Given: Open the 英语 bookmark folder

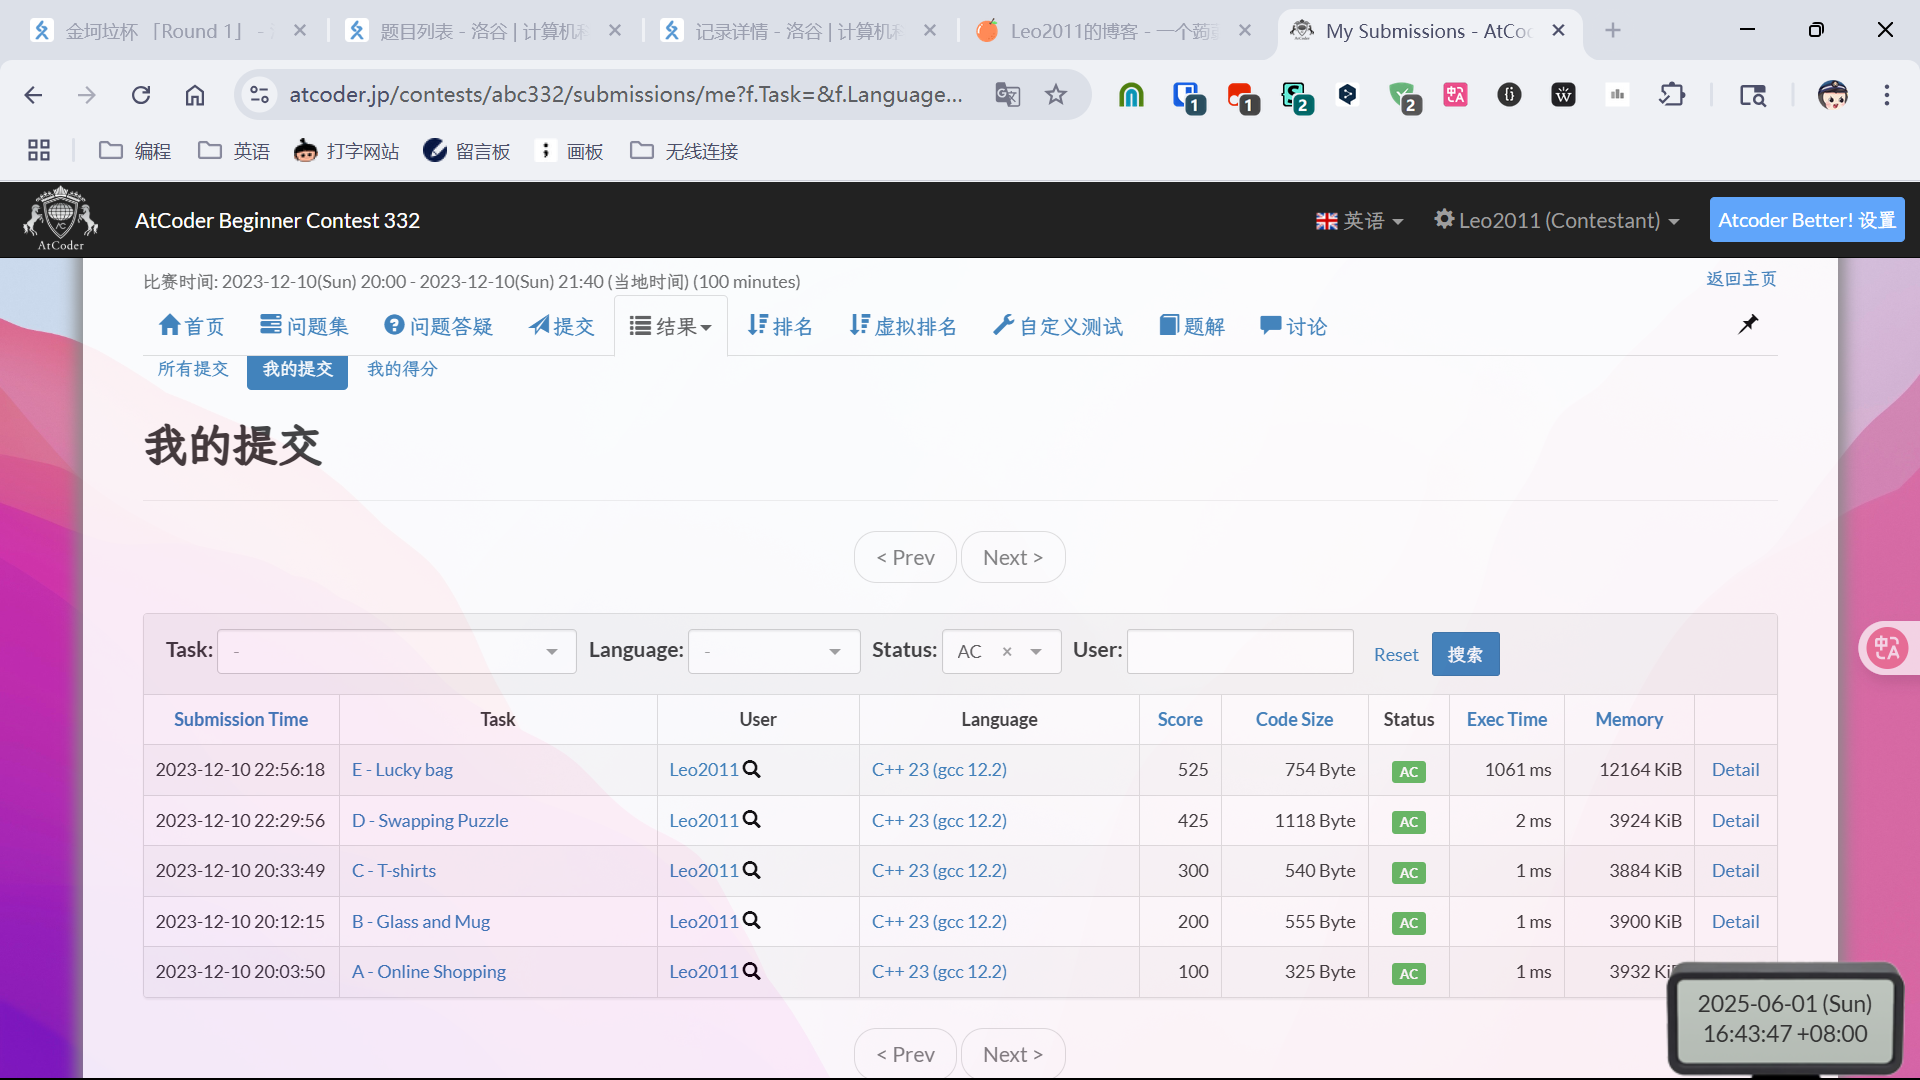Looking at the screenshot, I should (x=234, y=151).
